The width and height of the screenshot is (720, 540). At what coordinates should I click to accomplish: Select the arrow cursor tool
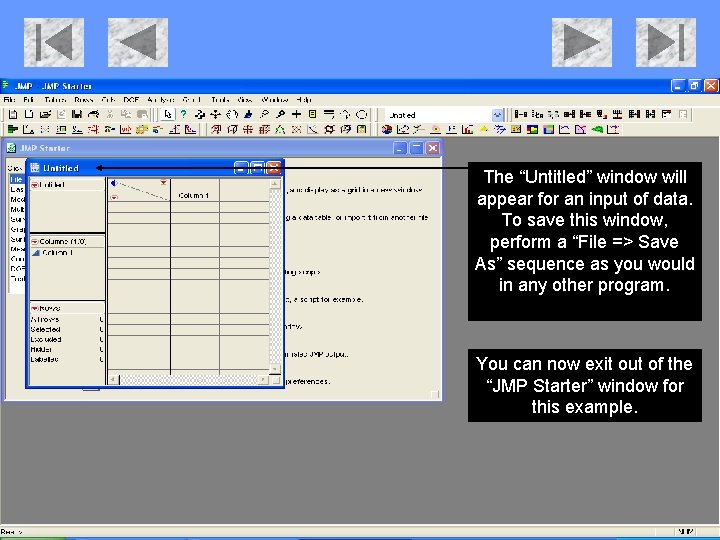point(168,115)
